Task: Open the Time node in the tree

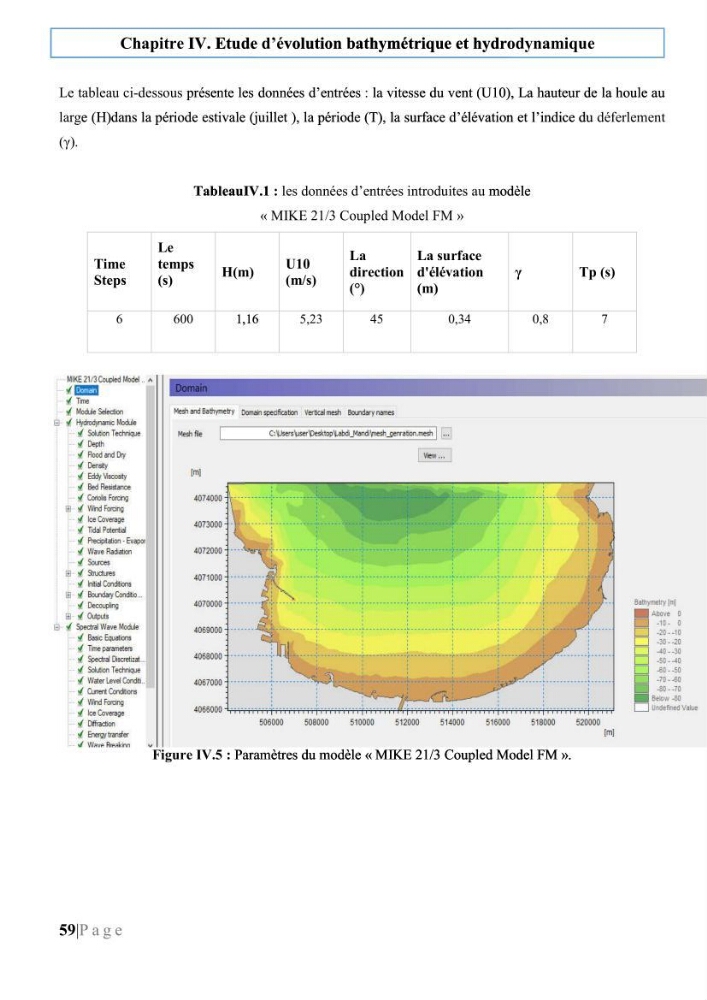Action: [82, 401]
